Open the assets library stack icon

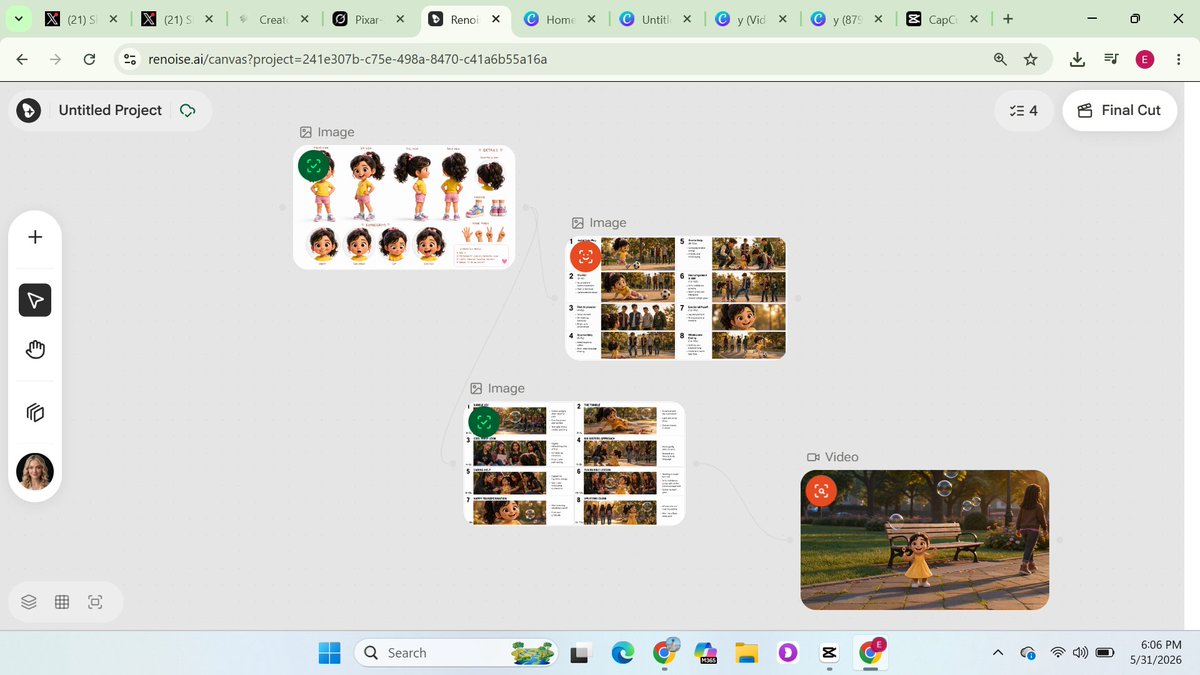pyautogui.click(x=35, y=413)
